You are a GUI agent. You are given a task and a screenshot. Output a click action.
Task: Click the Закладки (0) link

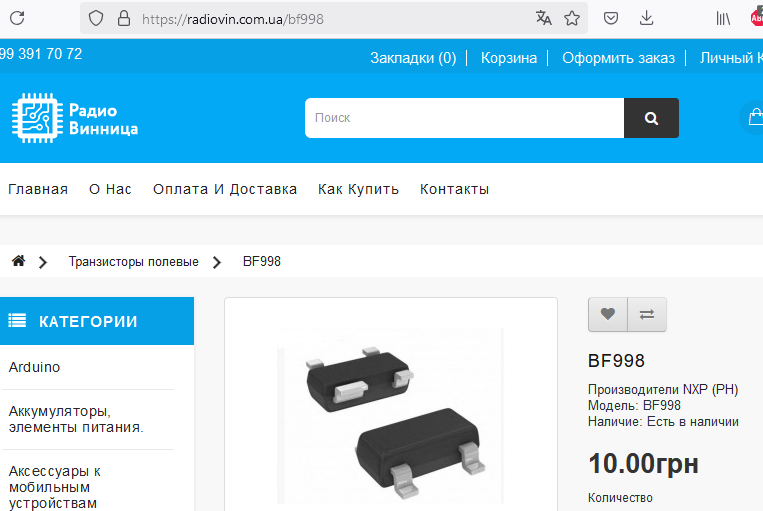pyautogui.click(x=413, y=58)
